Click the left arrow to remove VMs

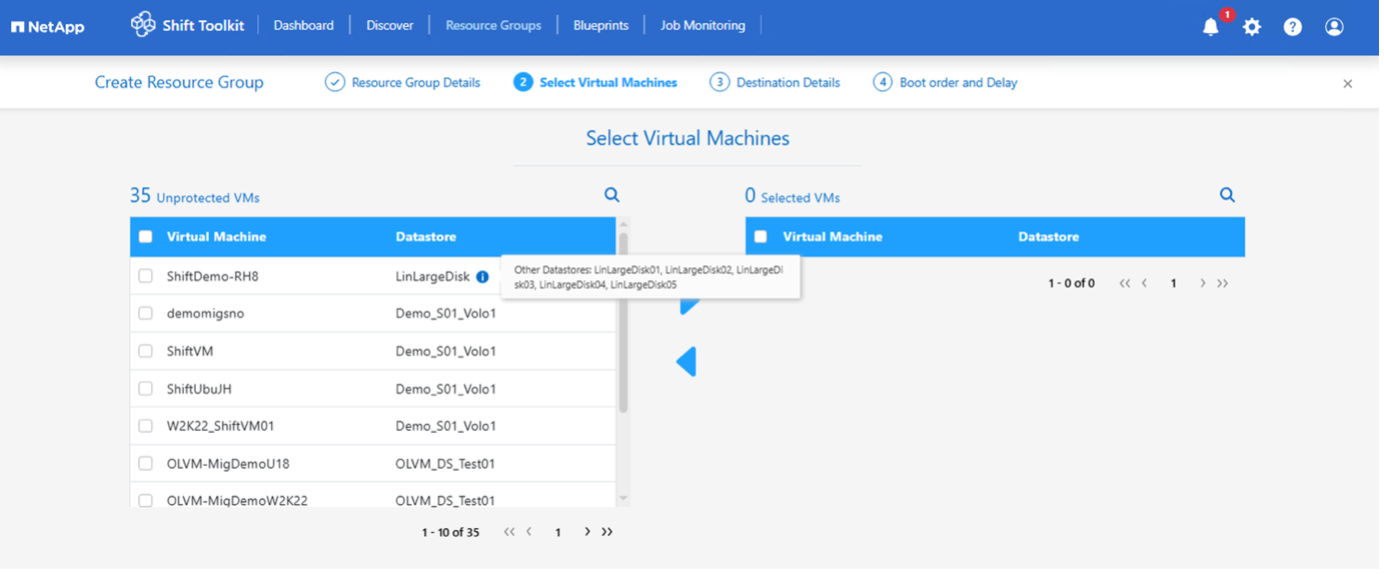tap(686, 361)
